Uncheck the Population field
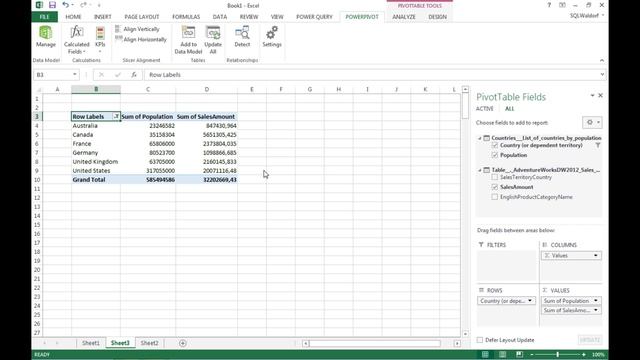 (495, 155)
